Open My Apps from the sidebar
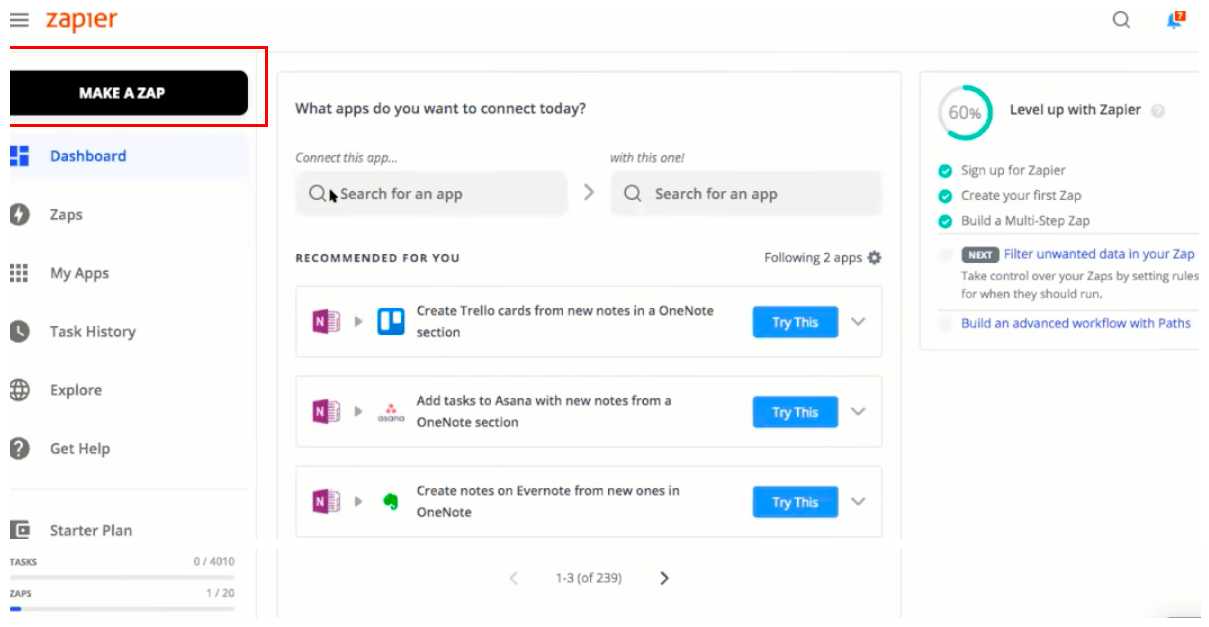 coord(77,273)
